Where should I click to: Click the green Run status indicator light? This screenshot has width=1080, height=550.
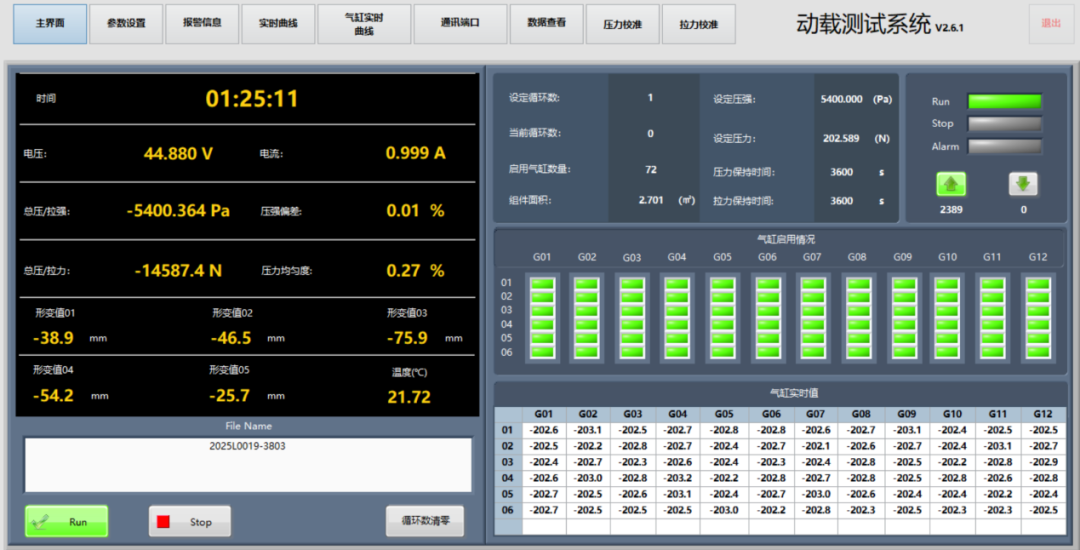tap(1005, 101)
